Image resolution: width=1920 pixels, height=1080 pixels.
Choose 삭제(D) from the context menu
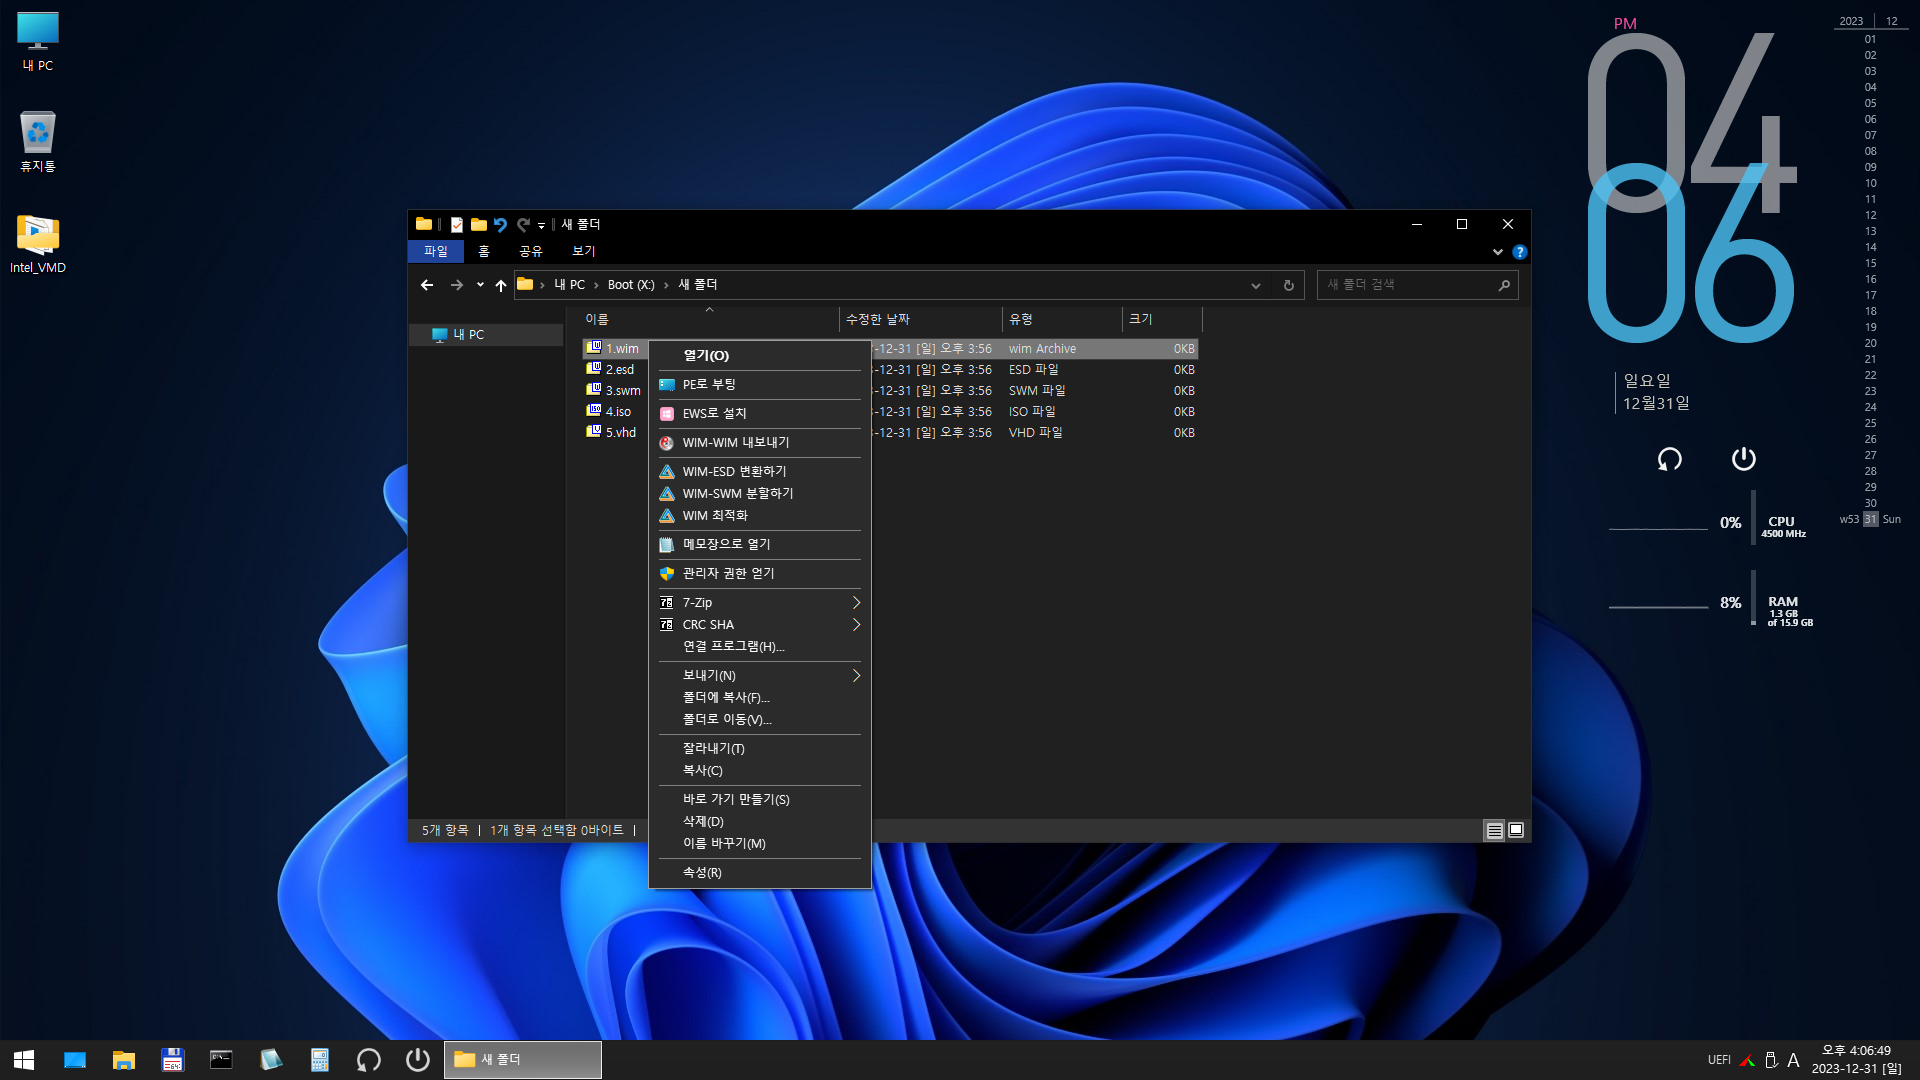tap(760, 822)
